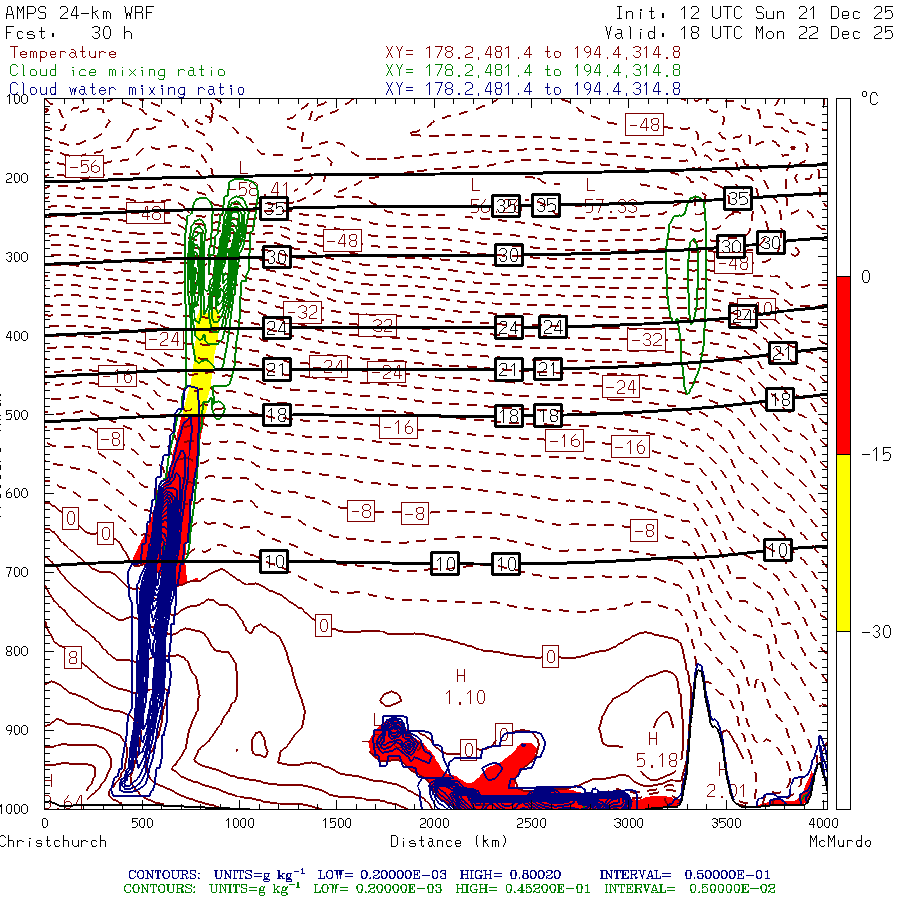This screenshot has width=900, height=900.
Task: Click the 3000 distance axis label
Action: tap(629, 823)
